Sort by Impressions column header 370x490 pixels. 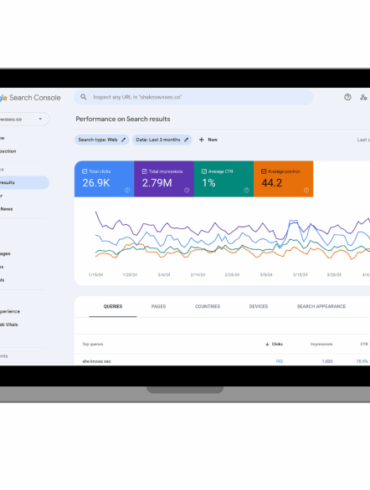tap(321, 344)
